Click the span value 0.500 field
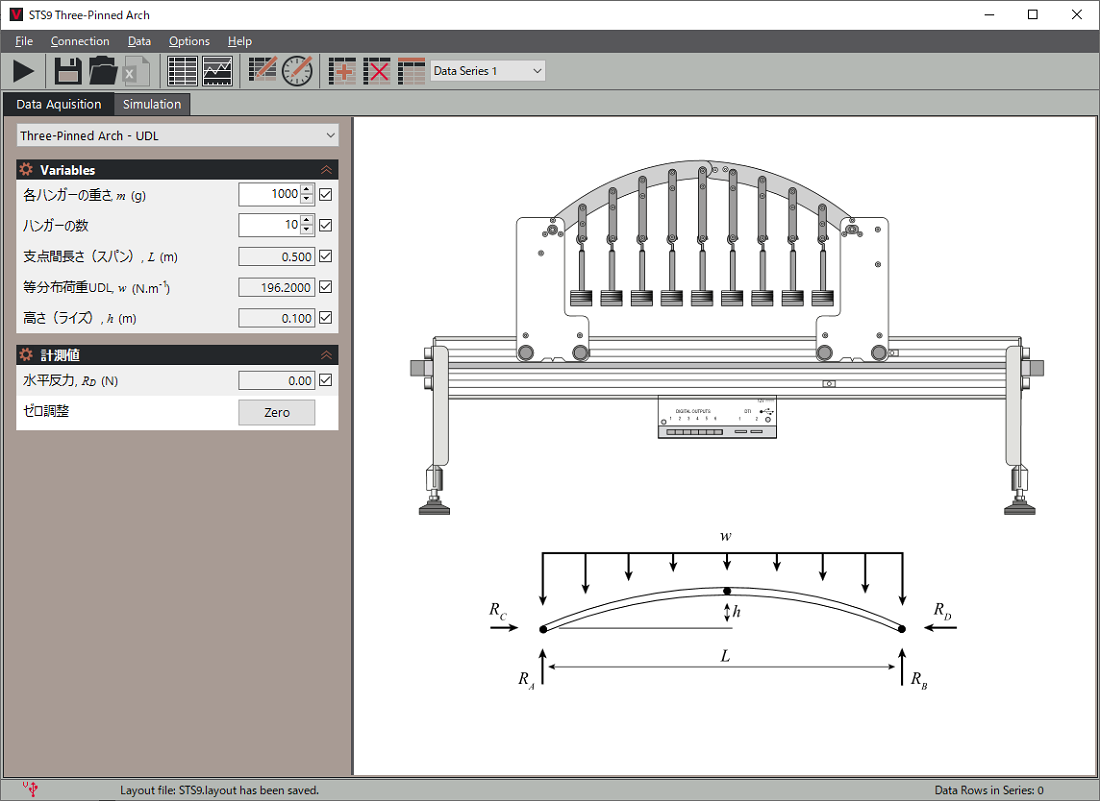Viewport: 1100px width, 801px height. [x=276, y=257]
